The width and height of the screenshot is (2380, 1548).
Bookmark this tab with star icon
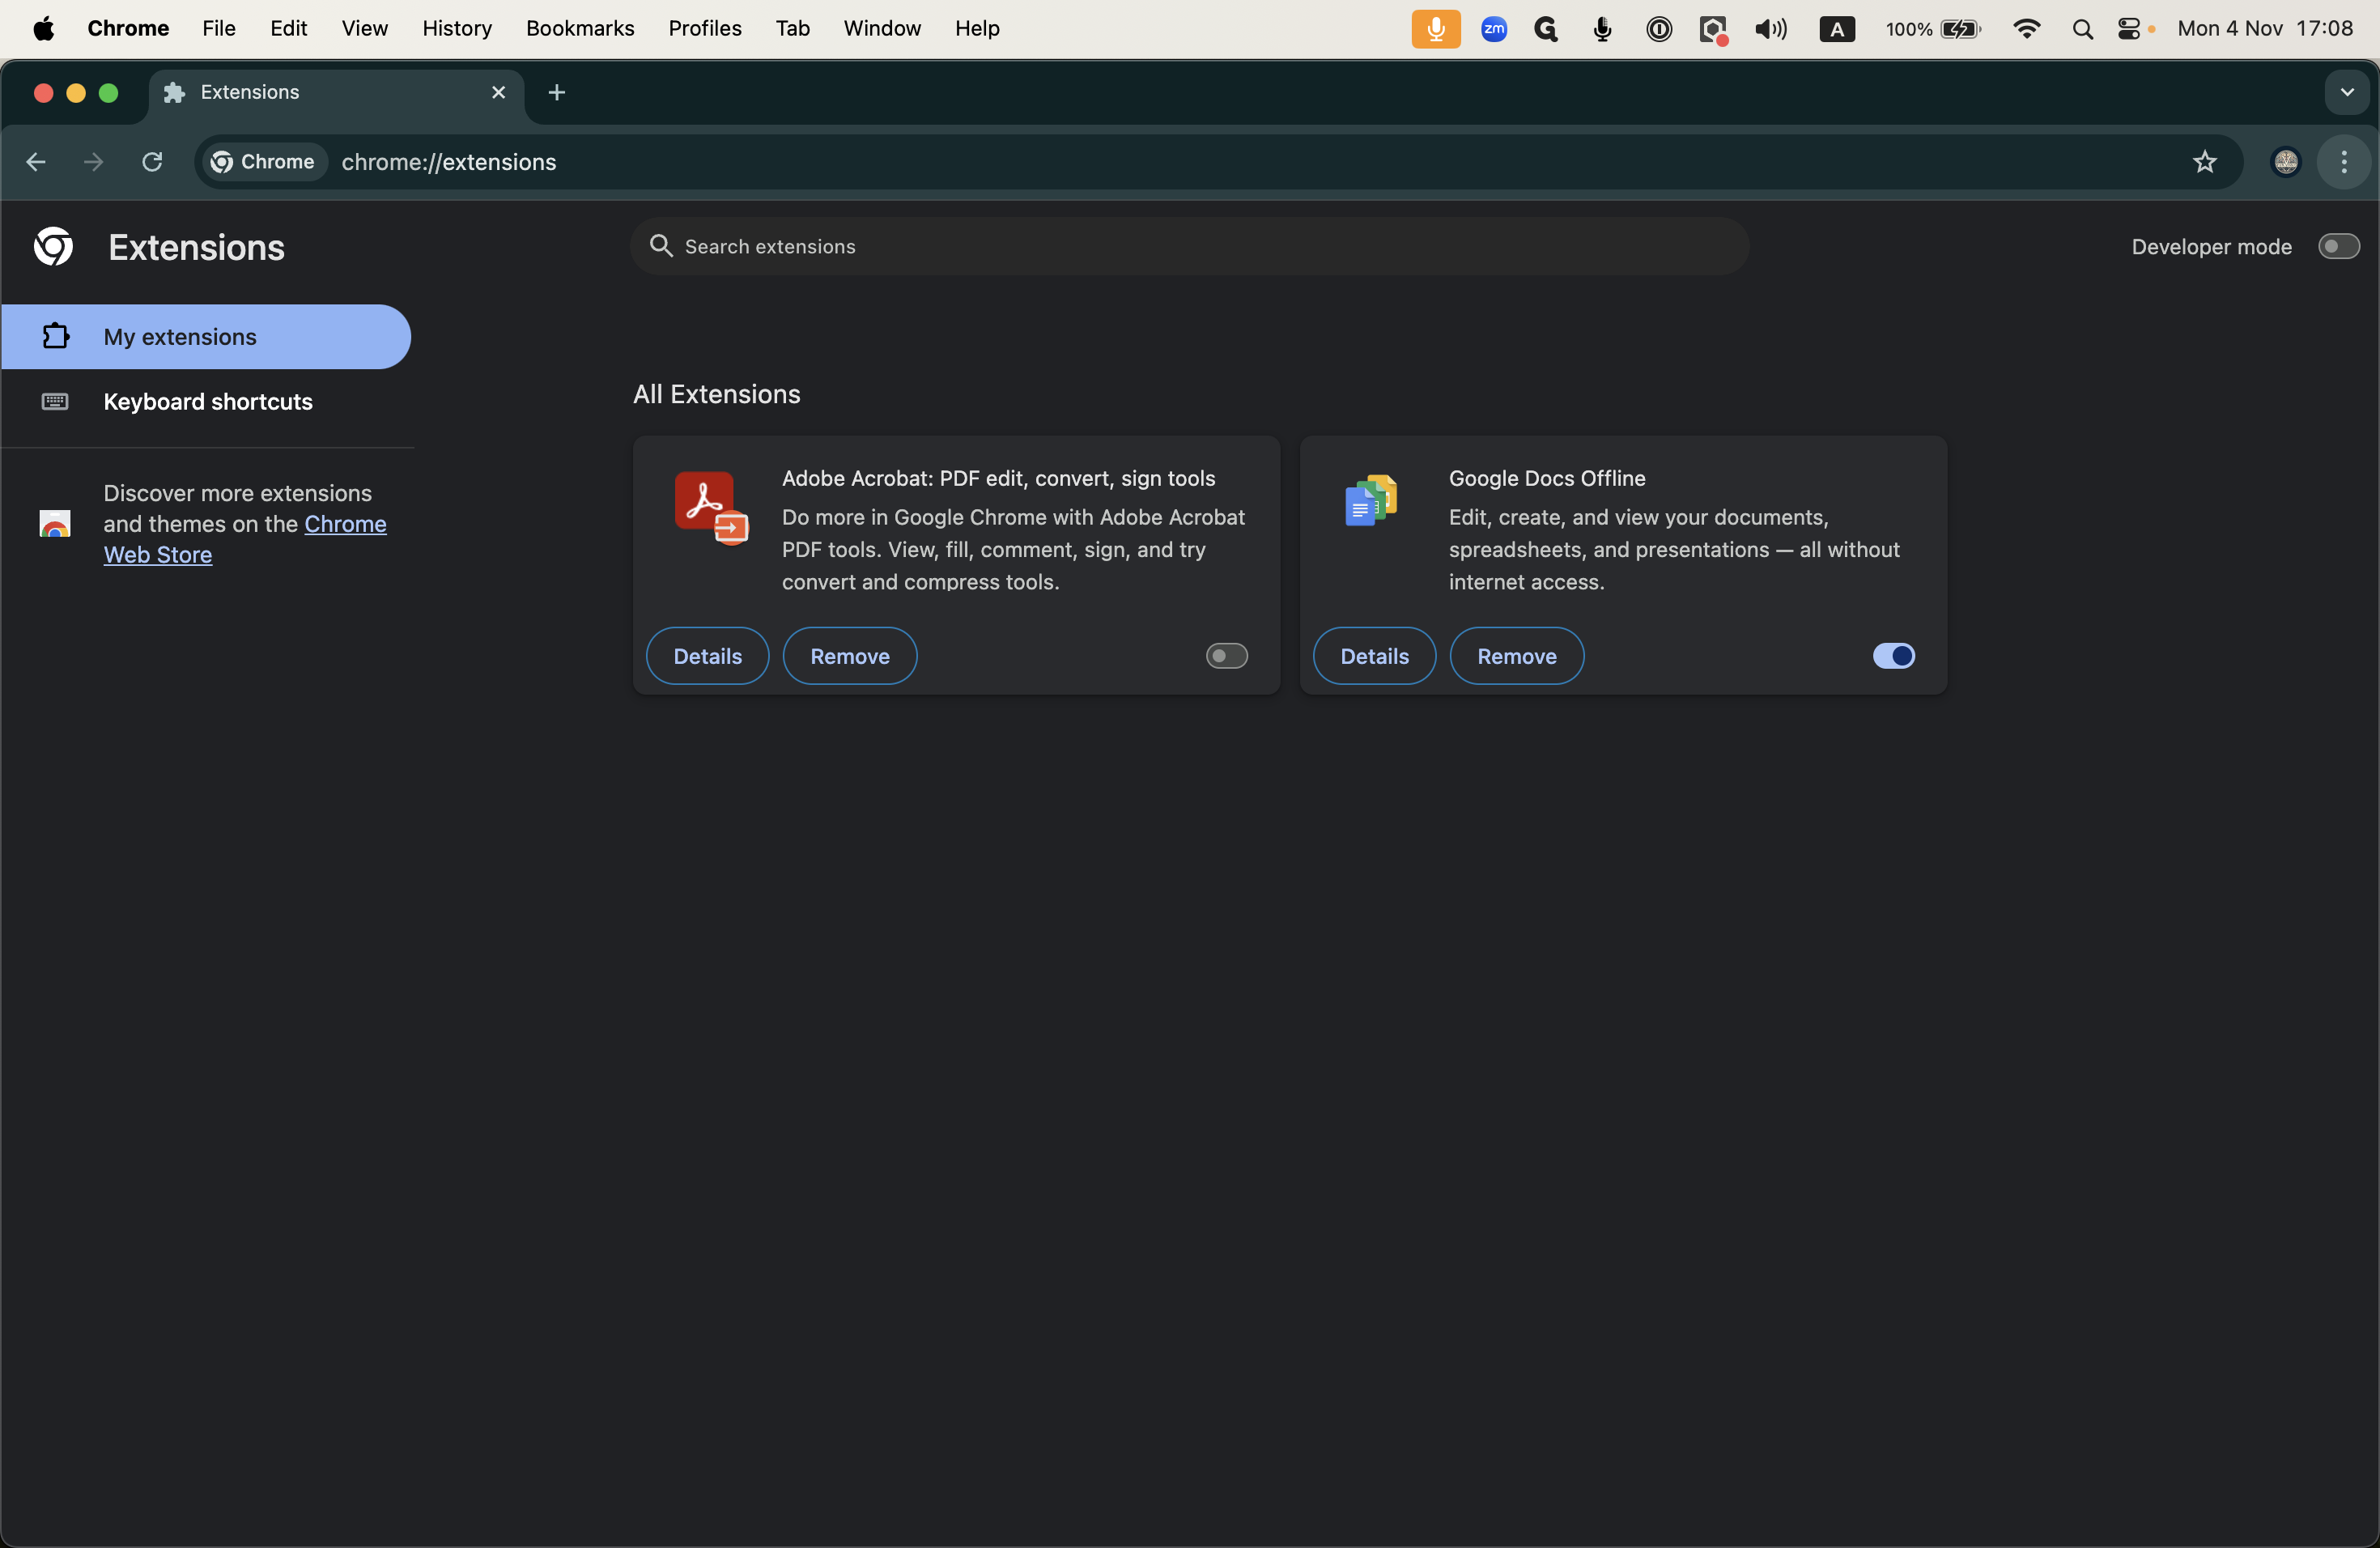click(x=2205, y=162)
